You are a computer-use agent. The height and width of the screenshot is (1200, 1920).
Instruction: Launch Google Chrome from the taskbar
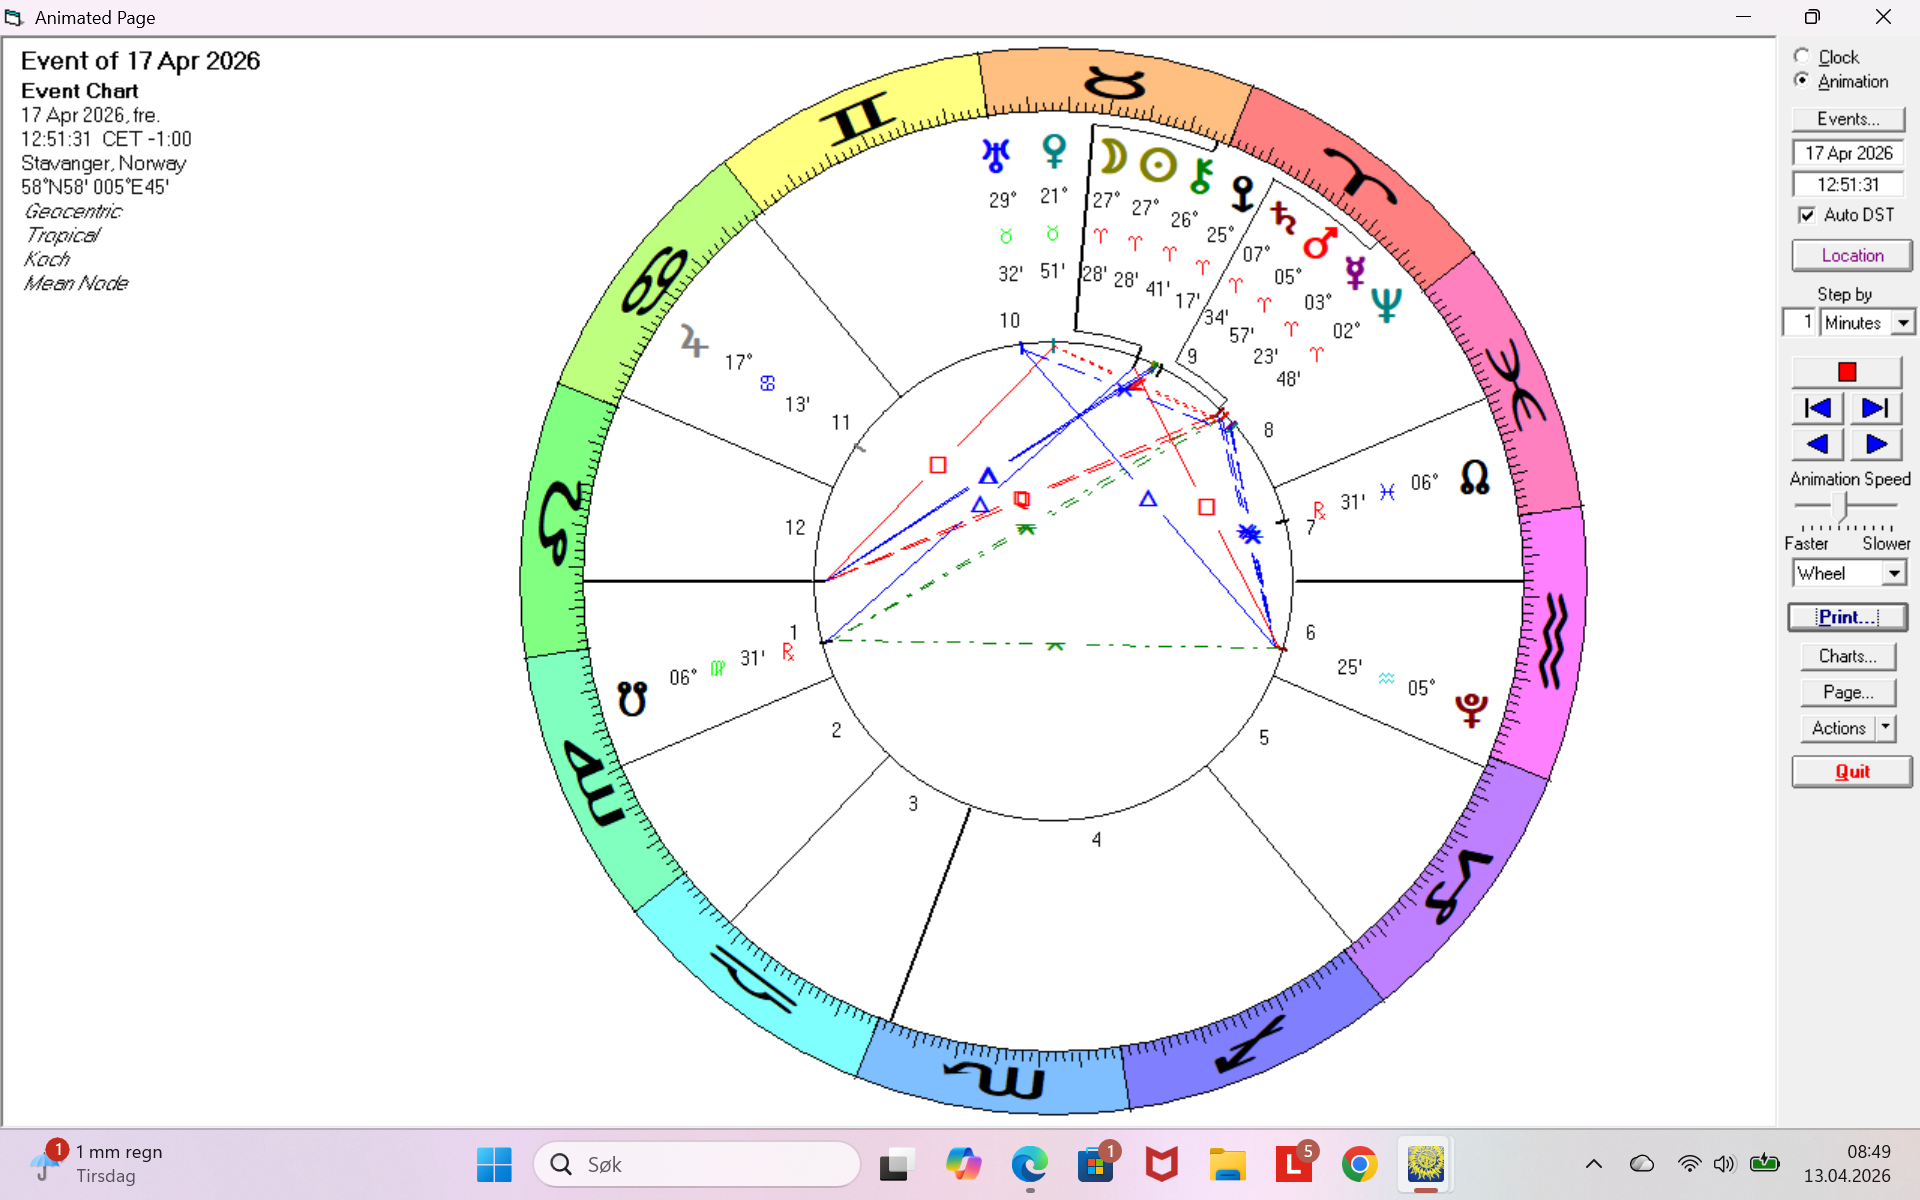coord(1359,1164)
